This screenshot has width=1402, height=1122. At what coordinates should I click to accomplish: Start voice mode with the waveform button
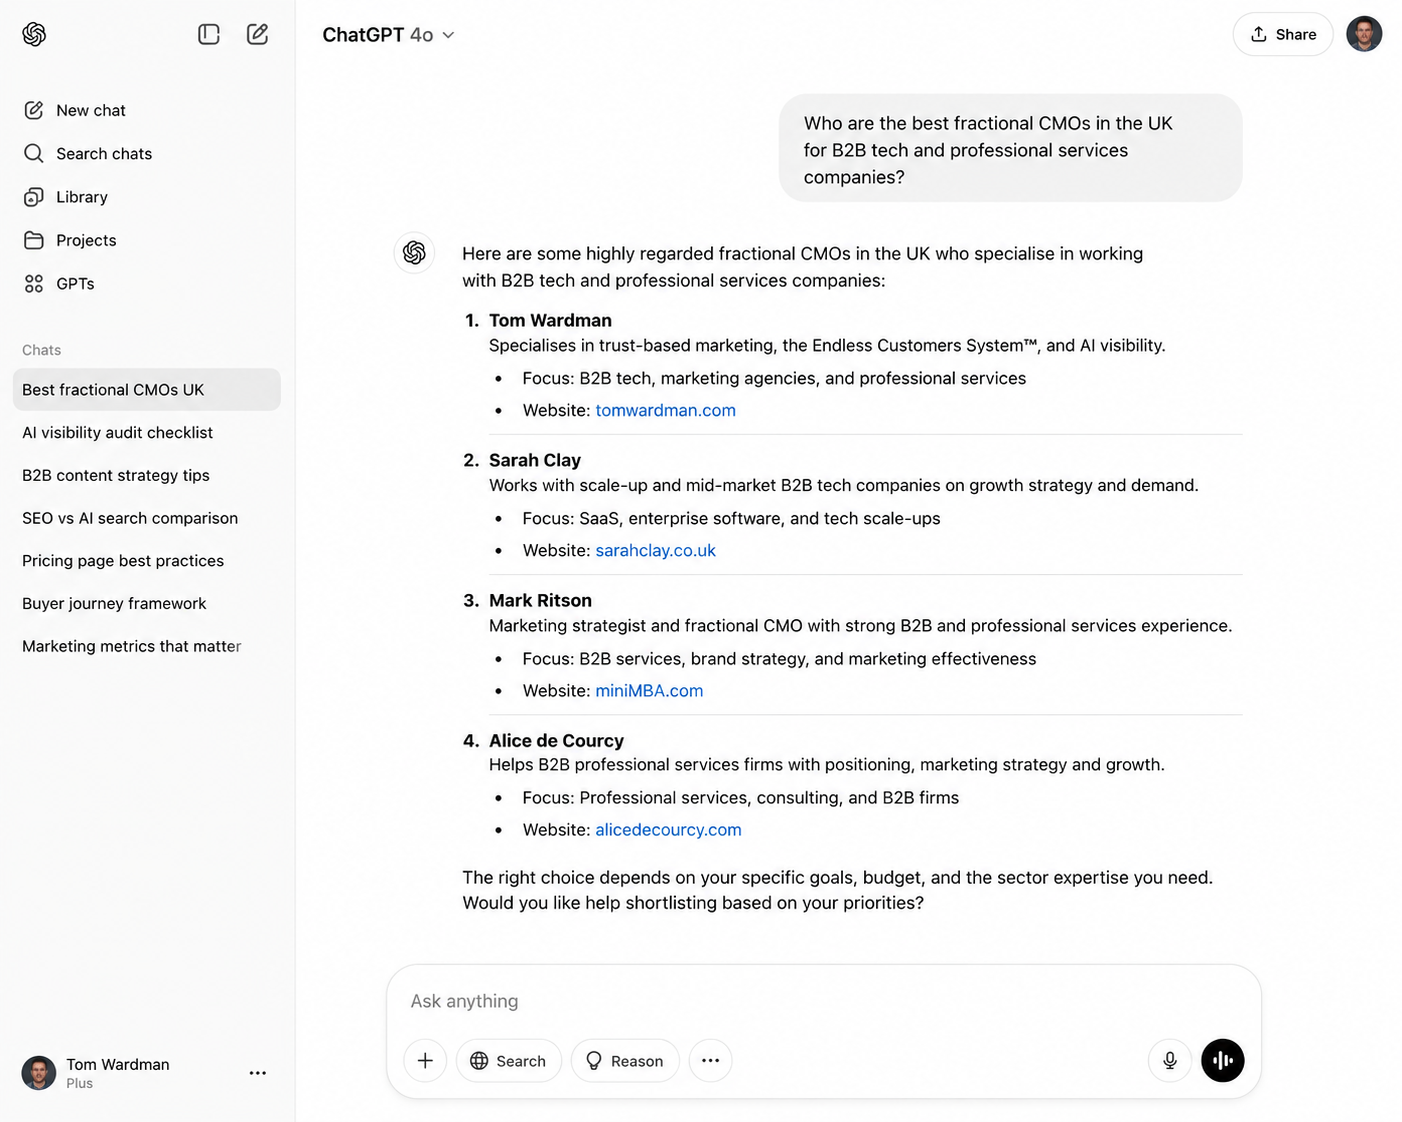pos(1223,1061)
